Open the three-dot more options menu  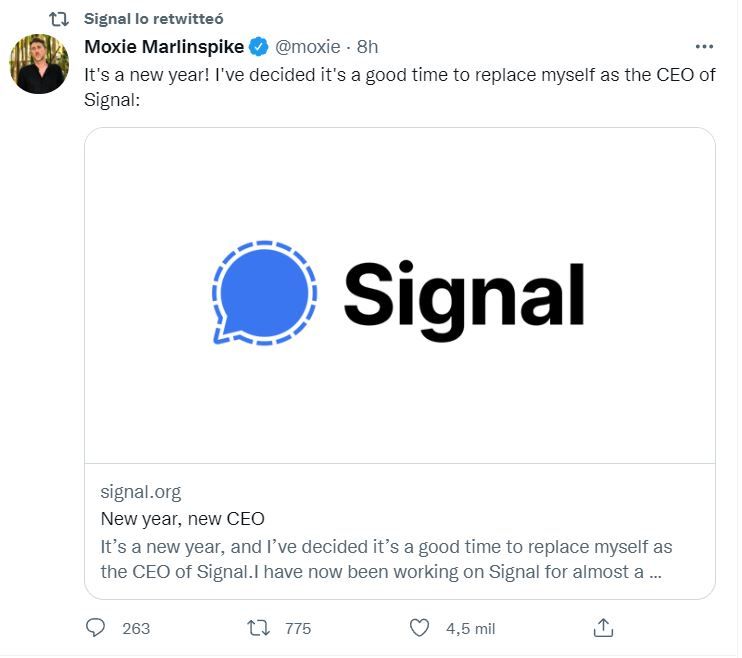pos(704,47)
